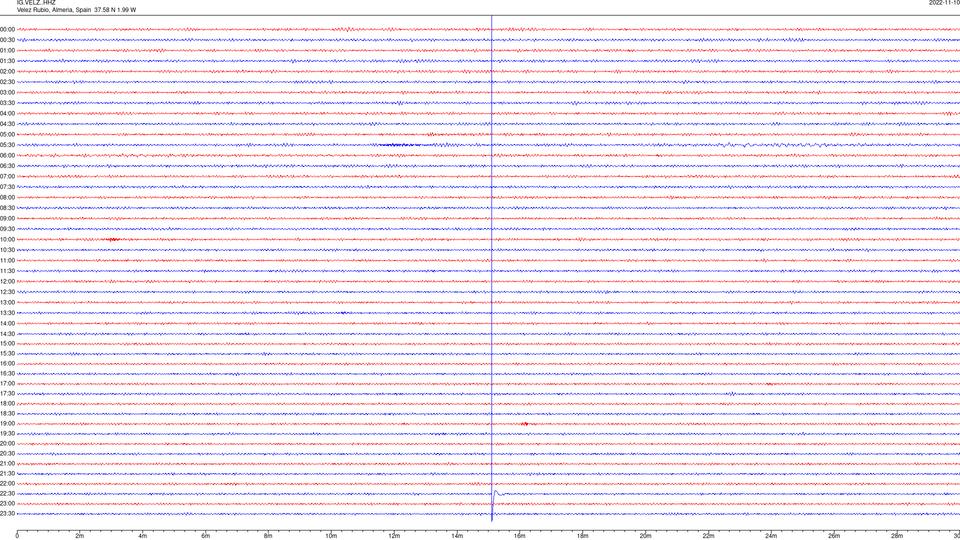This screenshot has height=540, width=960.
Task: Click the 21:00 time label
Action: (7, 463)
